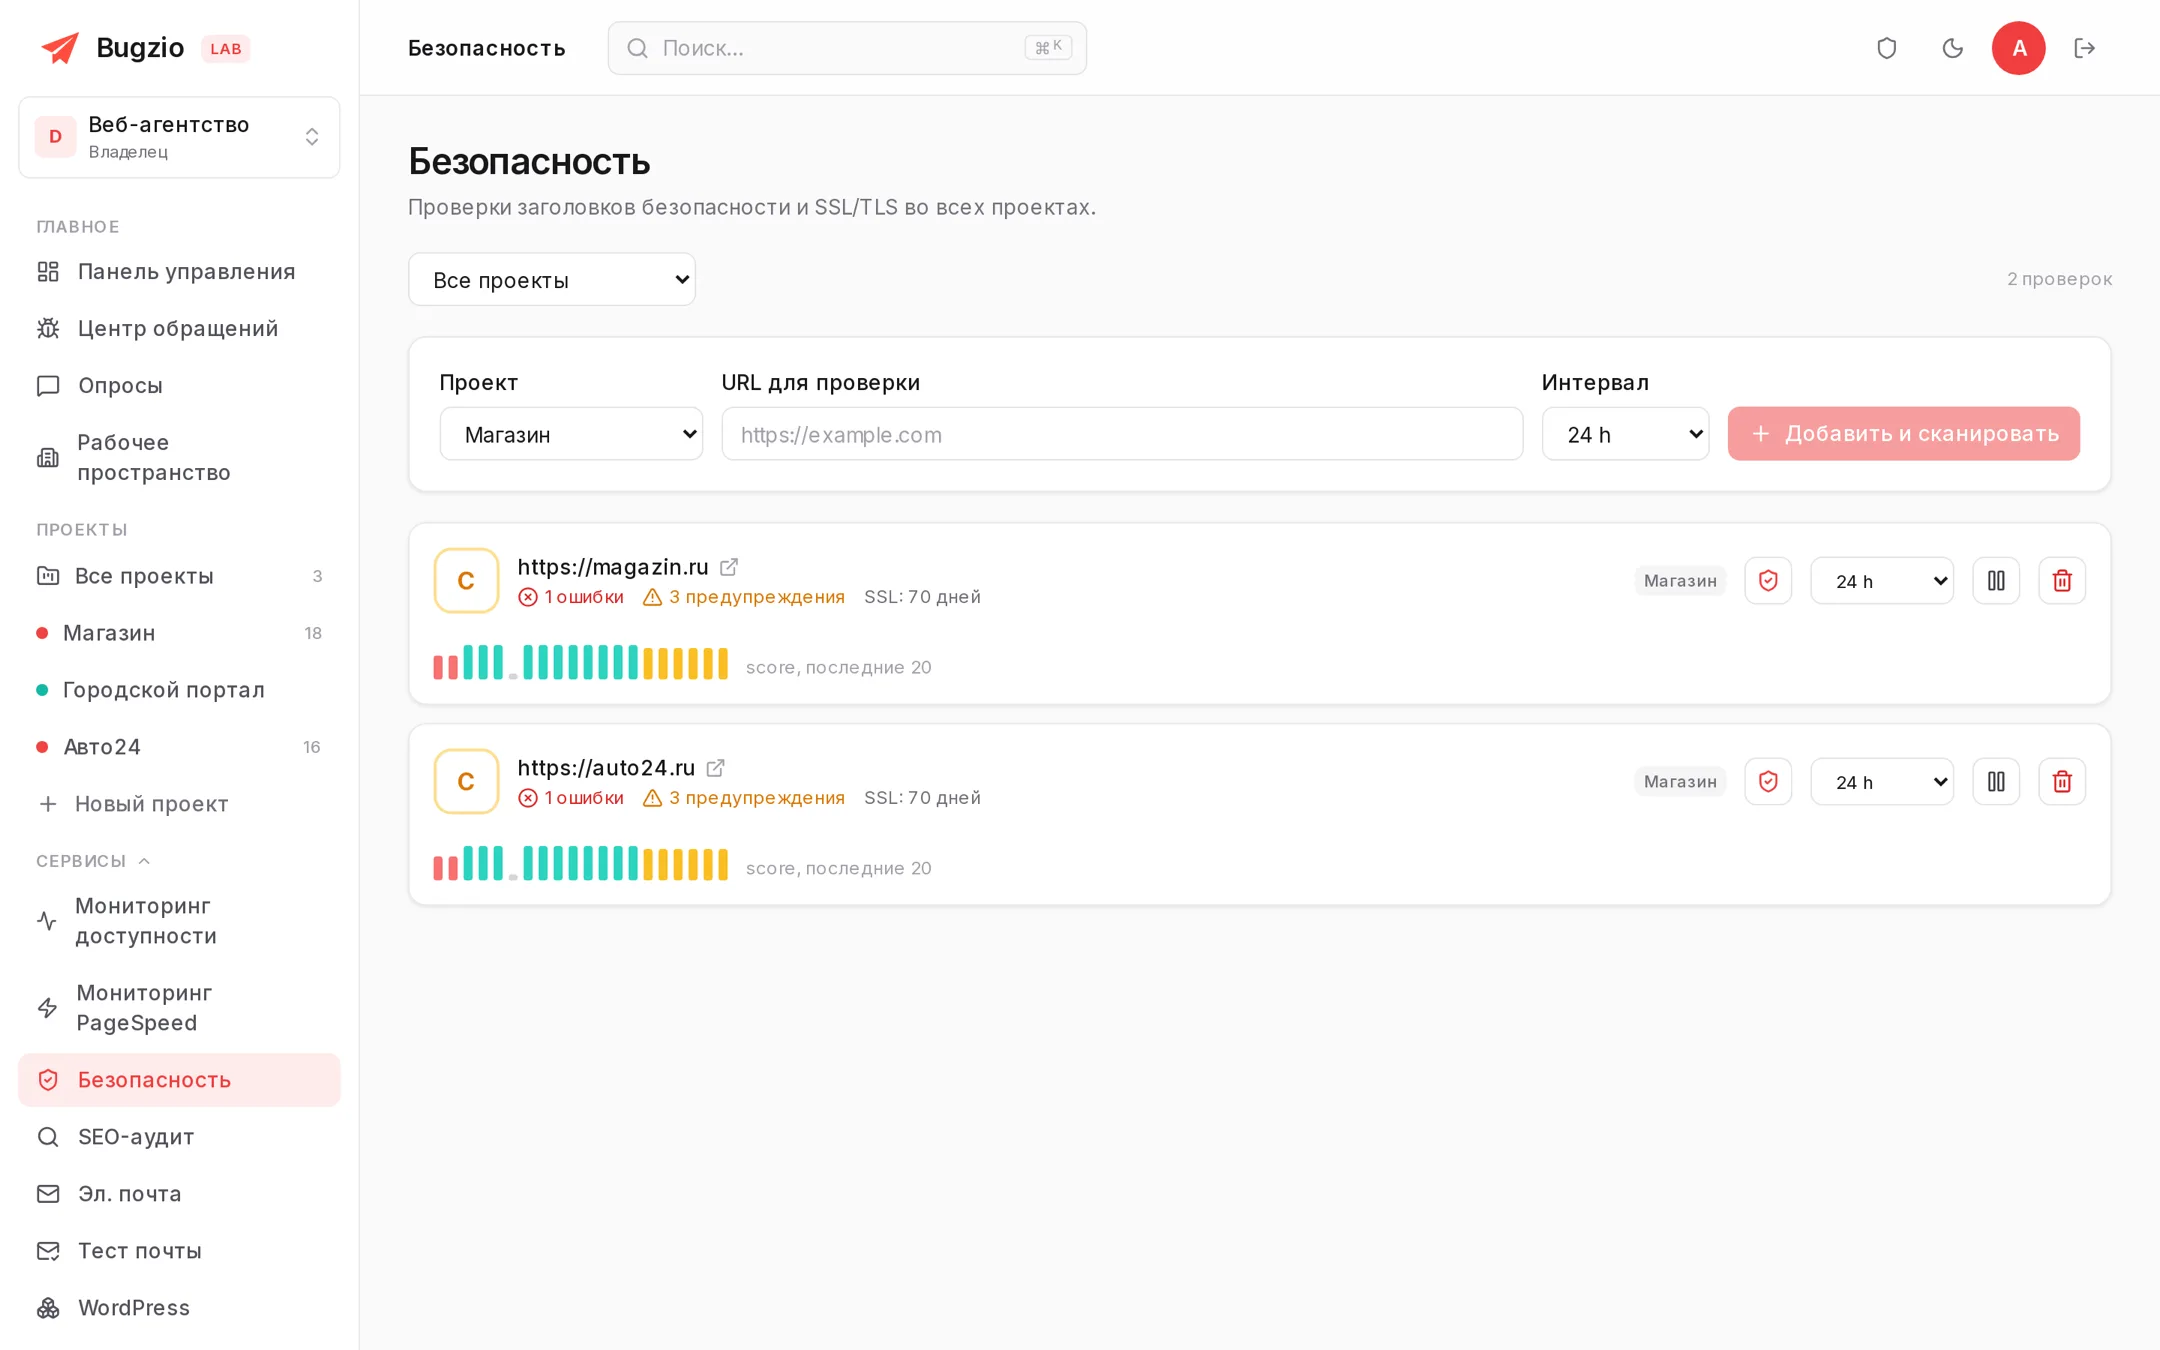This screenshot has height=1350, width=2160.
Task: Open the Интервал 24 h dropdown in form
Action: [1625, 434]
